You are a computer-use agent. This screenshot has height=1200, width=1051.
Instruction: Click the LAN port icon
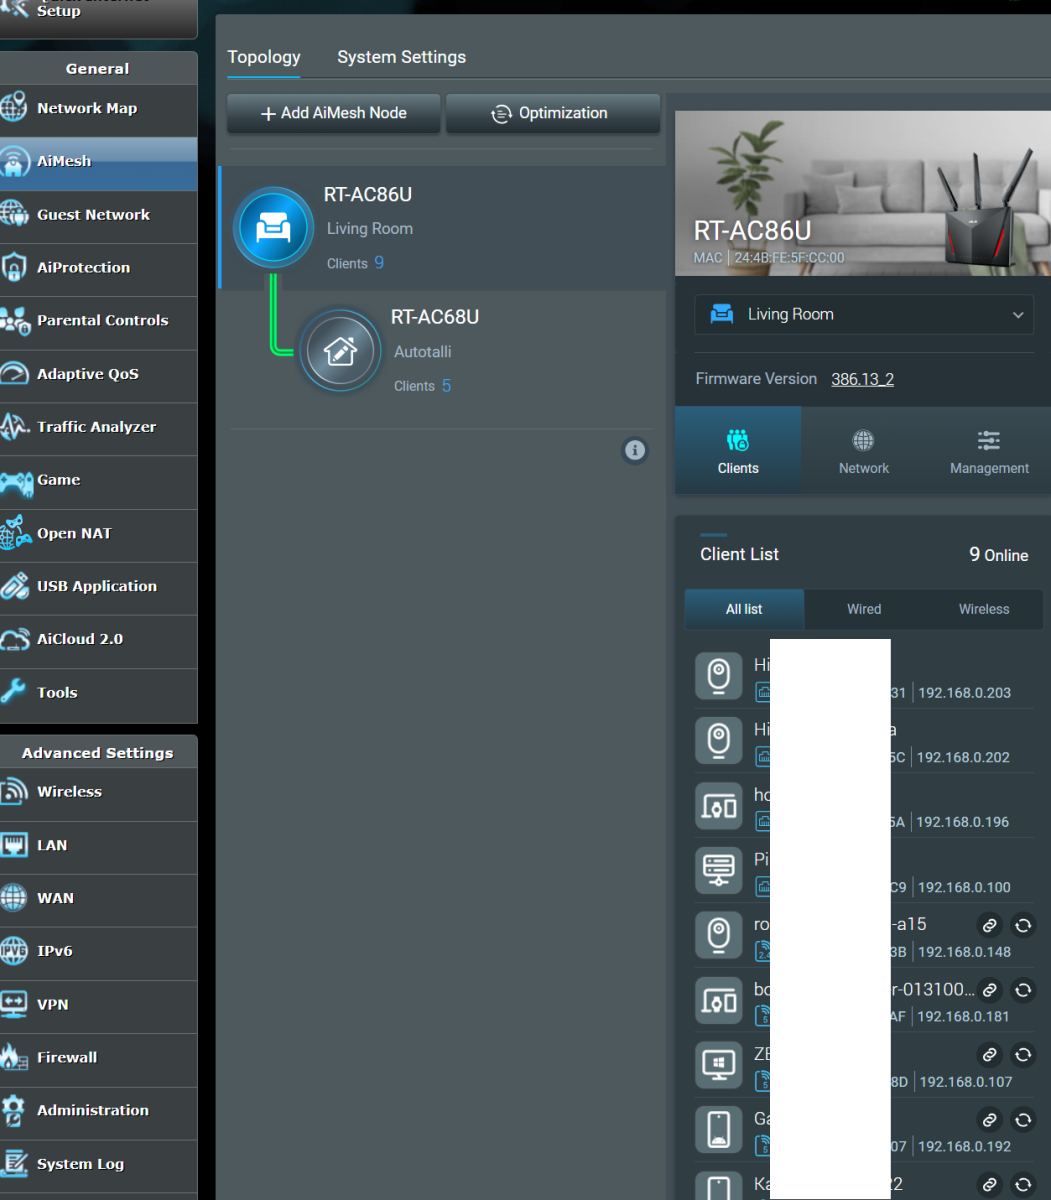14,846
